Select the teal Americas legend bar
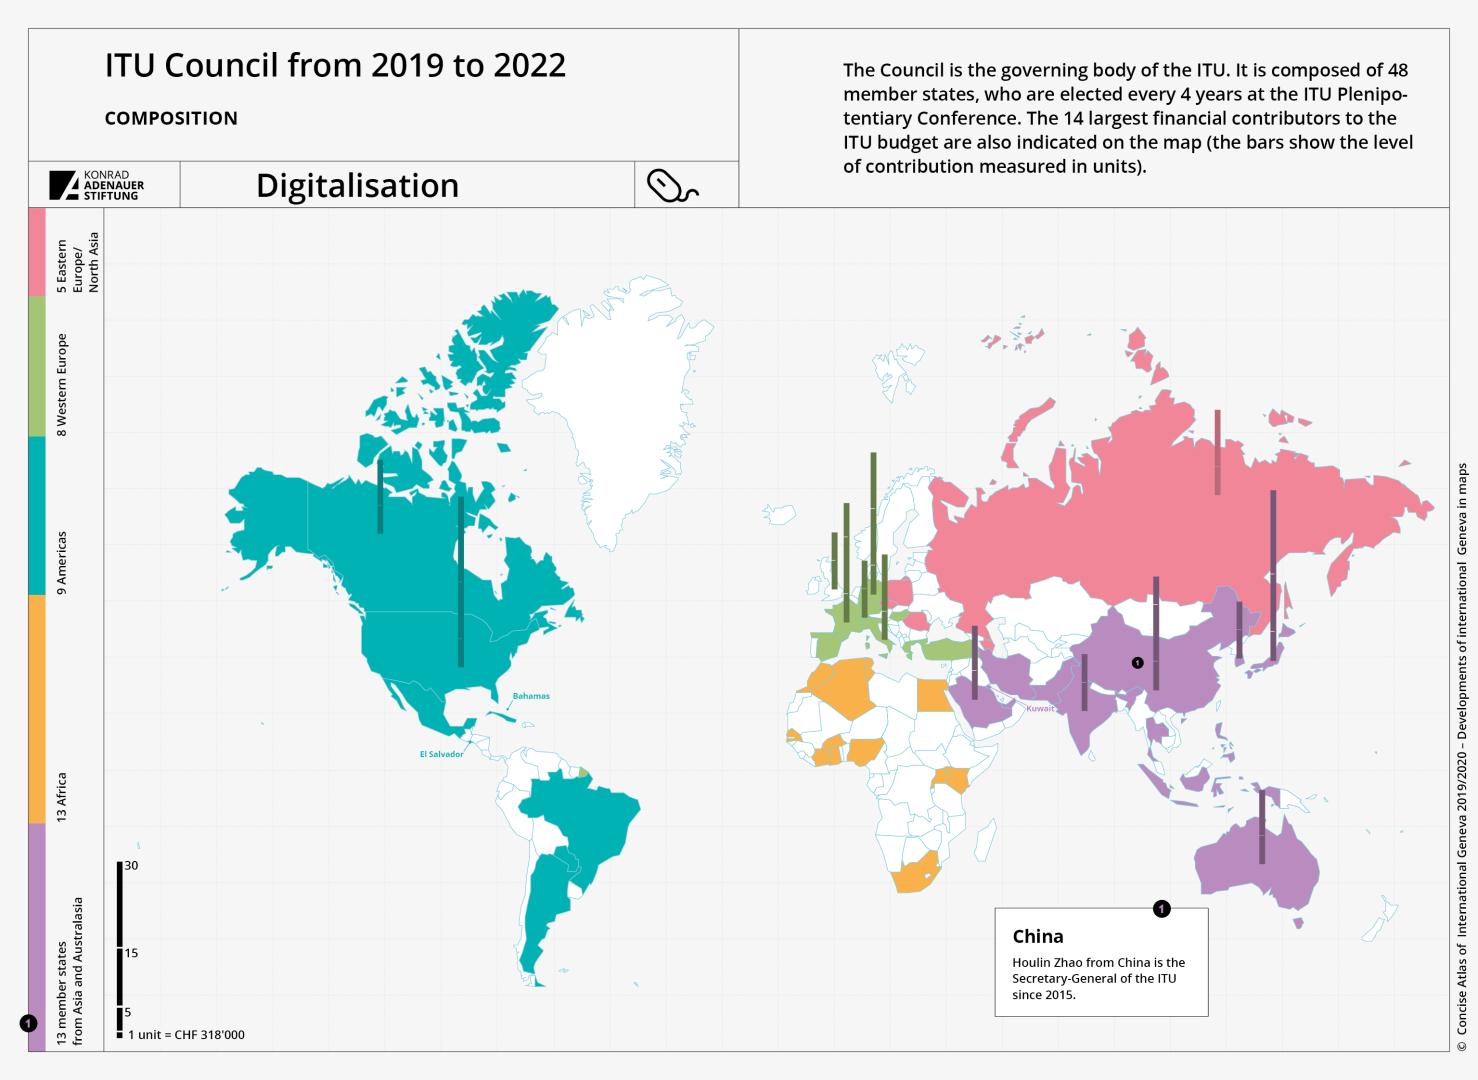This screenshot has width=1478, height=1080. [x=37, y=516]
